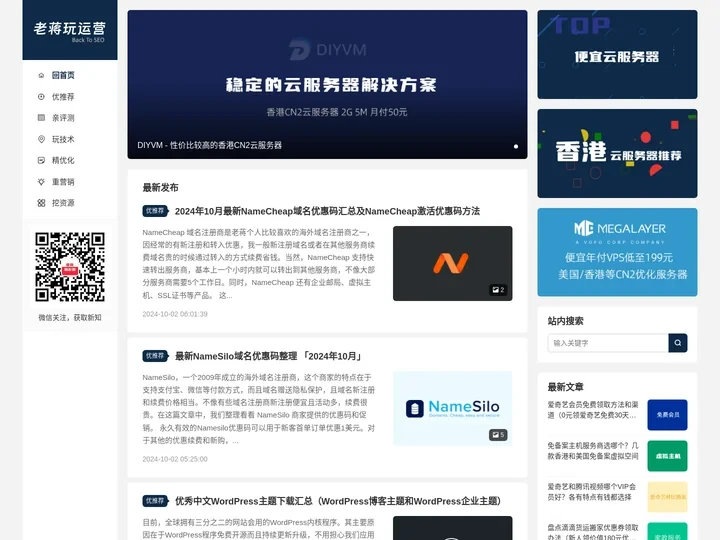The image size is (720, 540).
Task: Open the DIYVM slider caption link
Action: pyautogui.click(x=209, y=145)
